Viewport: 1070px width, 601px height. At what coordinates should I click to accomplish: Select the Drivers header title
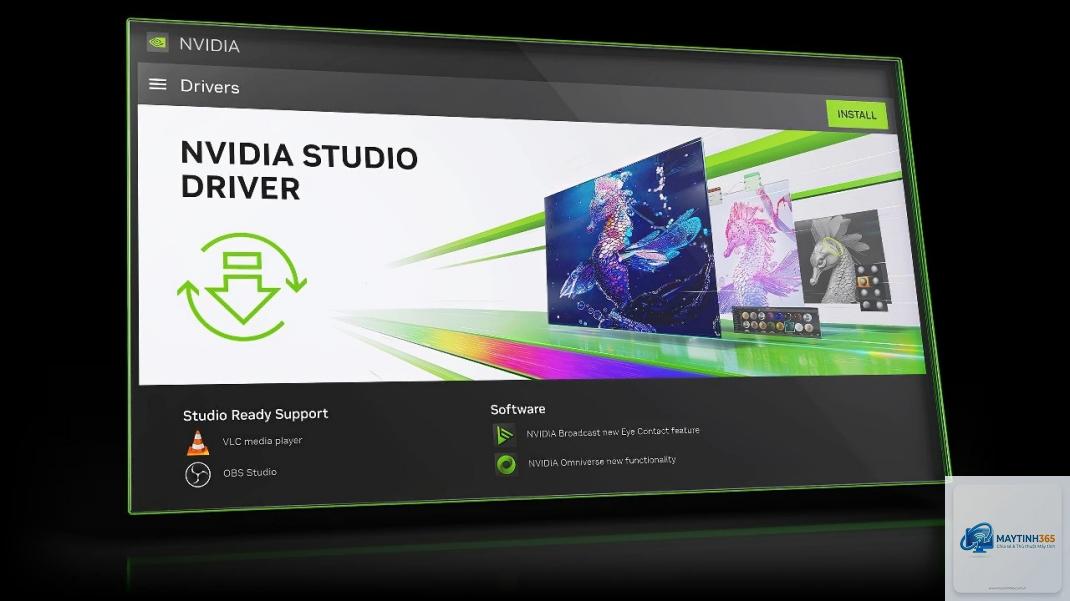point(209,87)
